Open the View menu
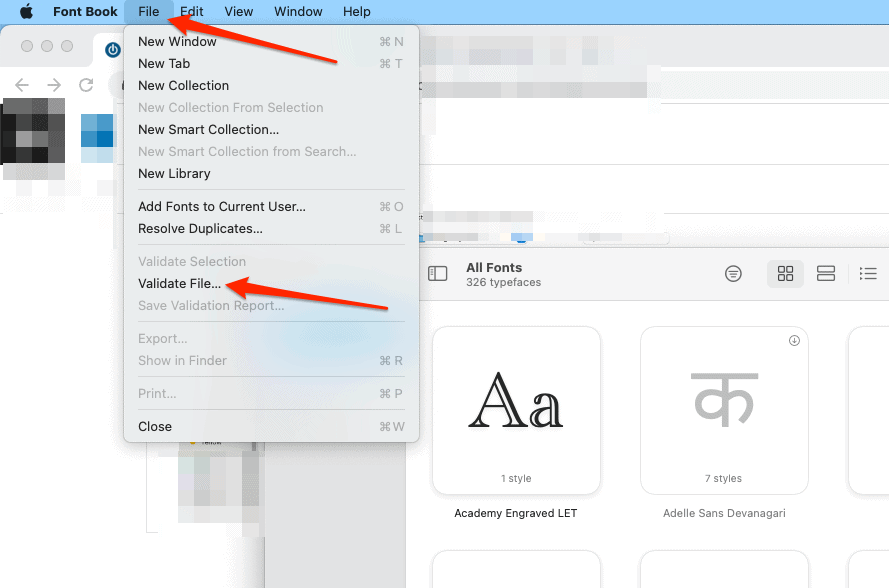The width and height of the screenshot is (889, 588). [238, 12]
